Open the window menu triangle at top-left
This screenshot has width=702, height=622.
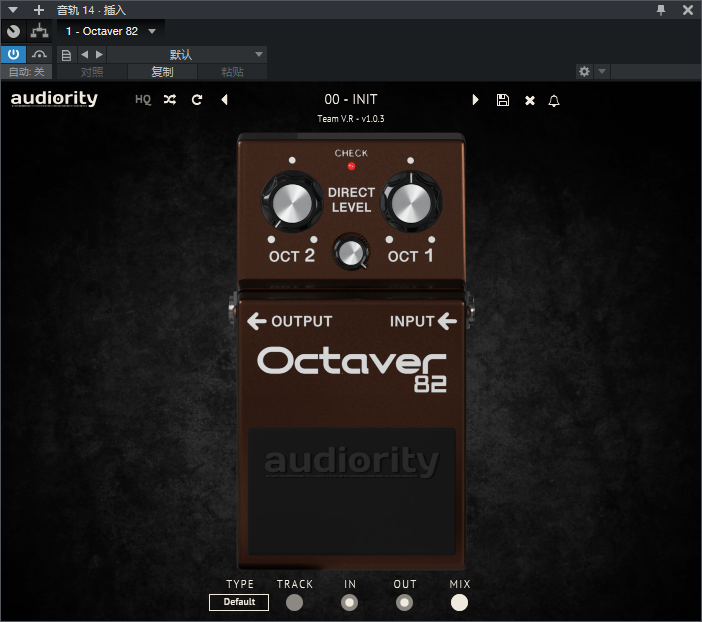tap(13, 10)
